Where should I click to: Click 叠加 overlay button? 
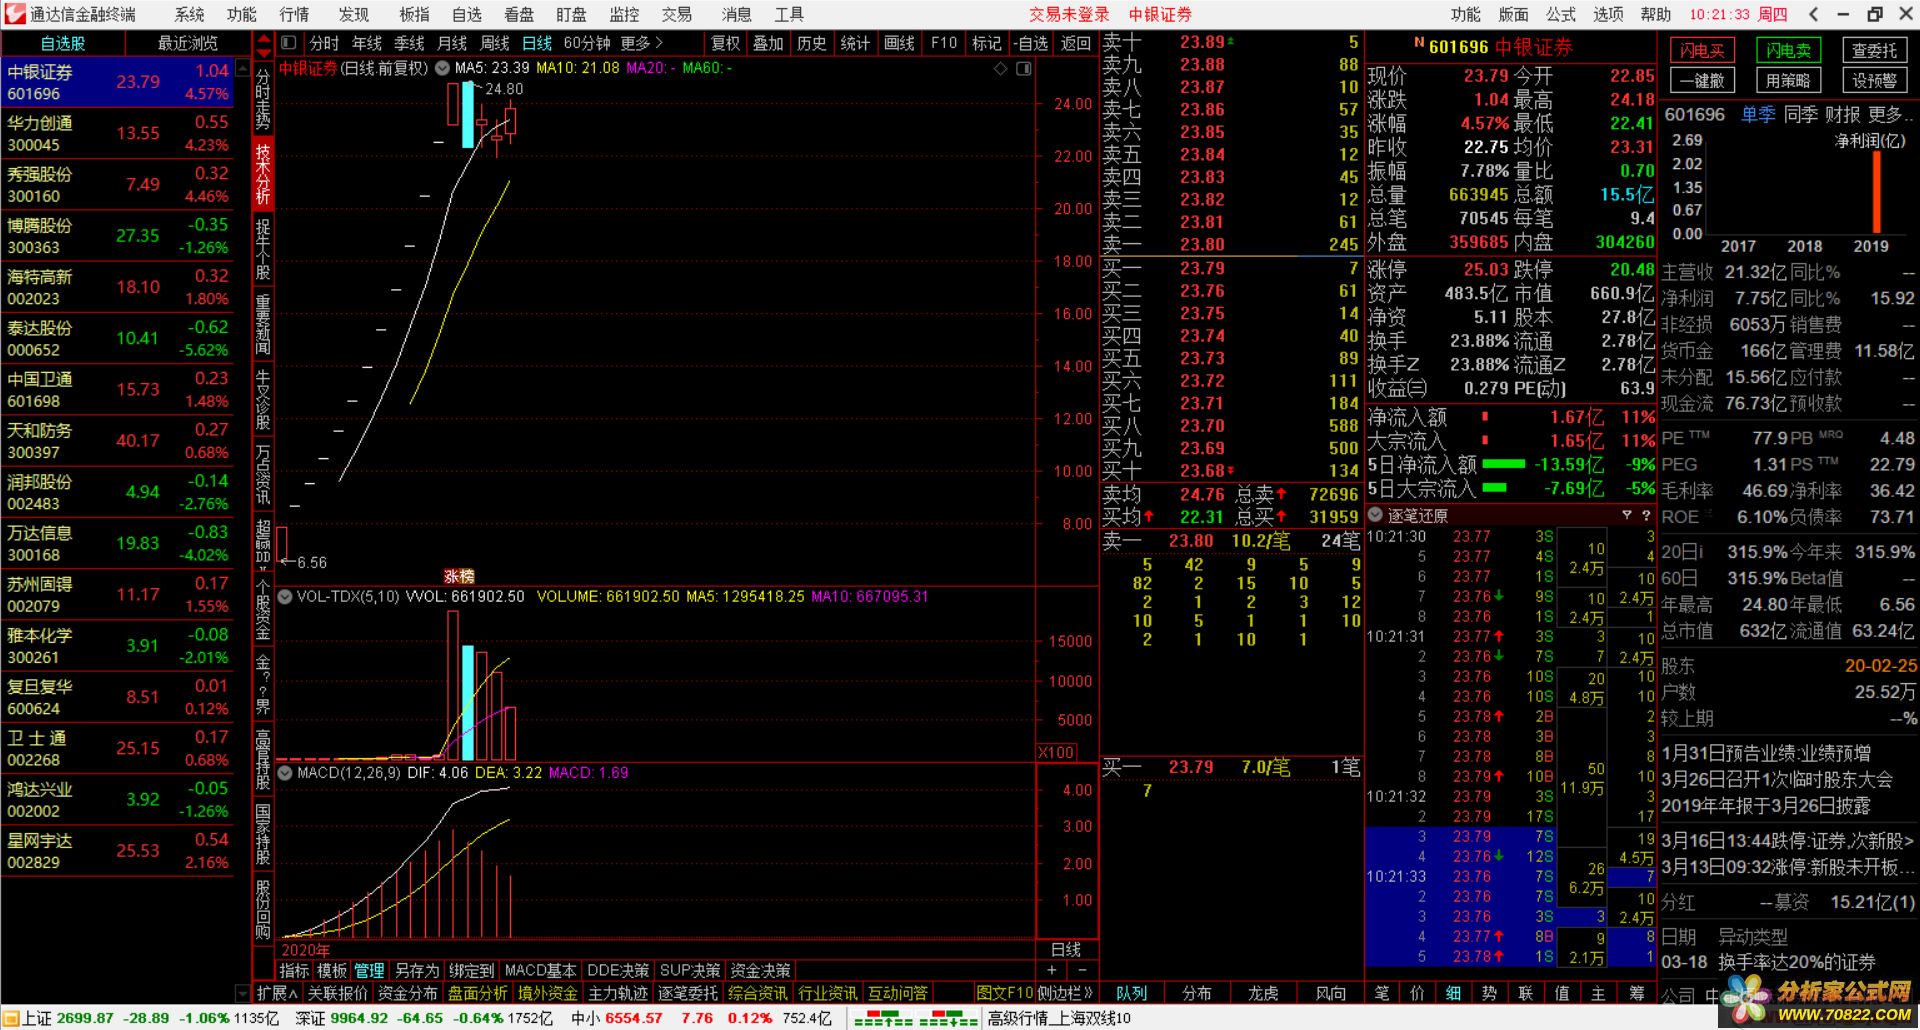pyautogui.click(x=768, y=43)
